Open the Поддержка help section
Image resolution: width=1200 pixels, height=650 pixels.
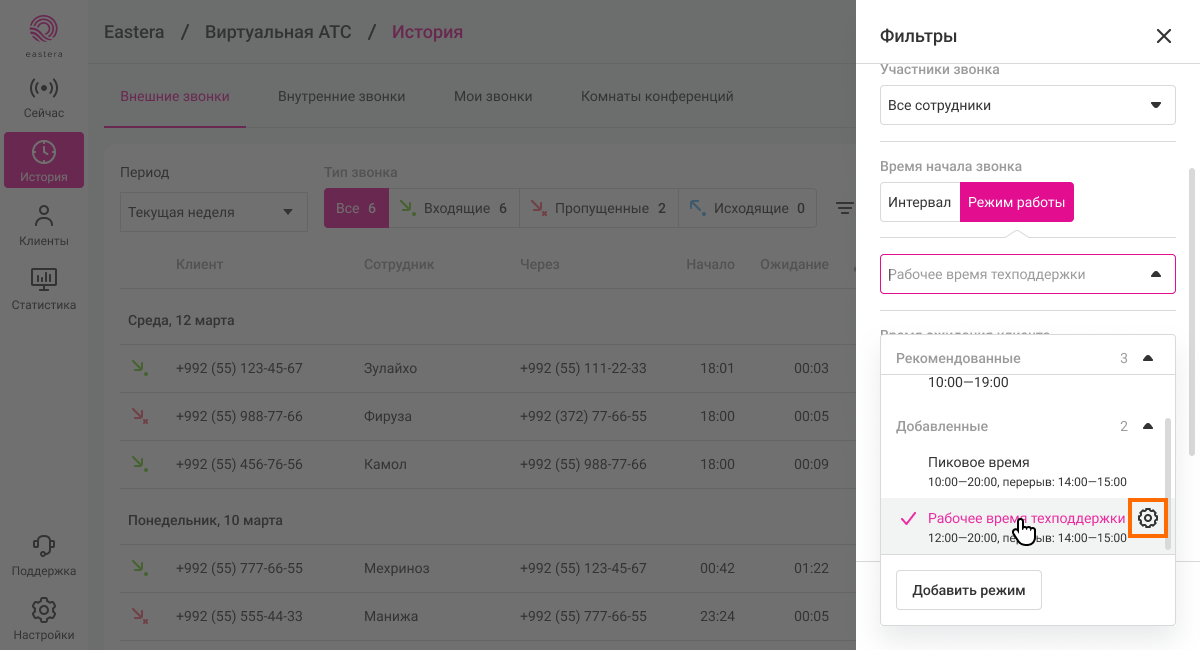click(44, 556)
